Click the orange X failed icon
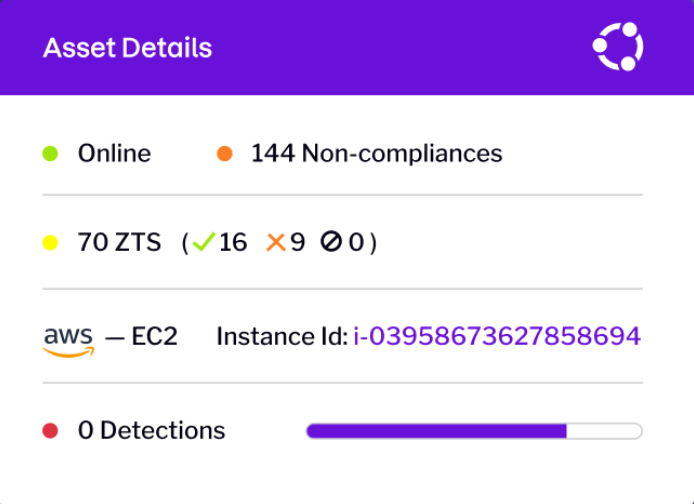Image resolution: width=694 pixels, height=504 pixels. (x=276, y=242)
